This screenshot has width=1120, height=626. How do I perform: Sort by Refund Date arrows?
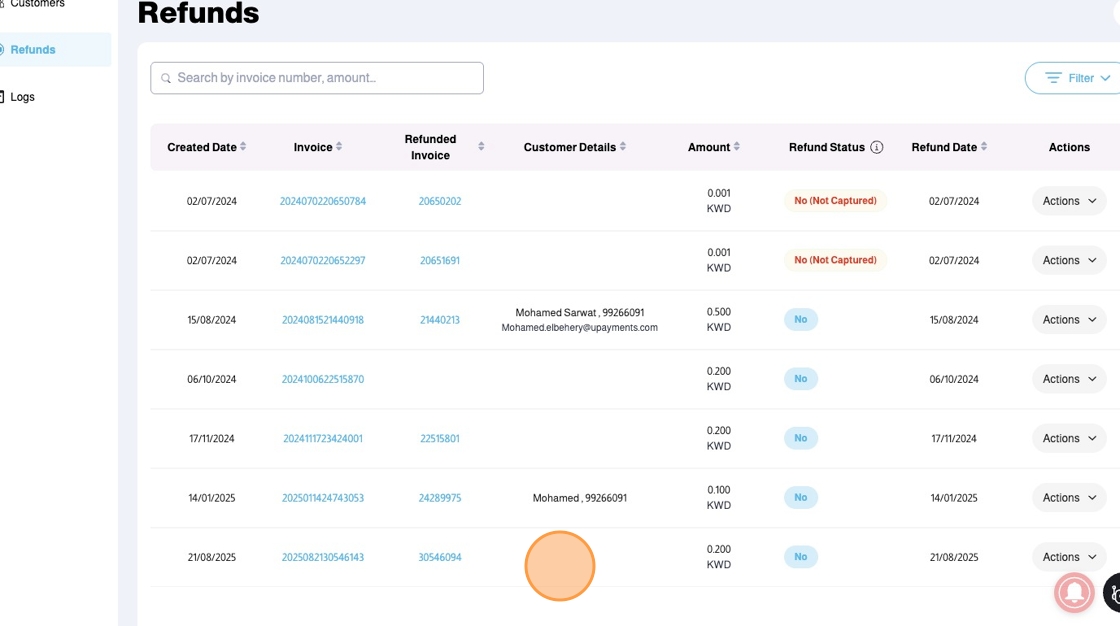[984, 147]
